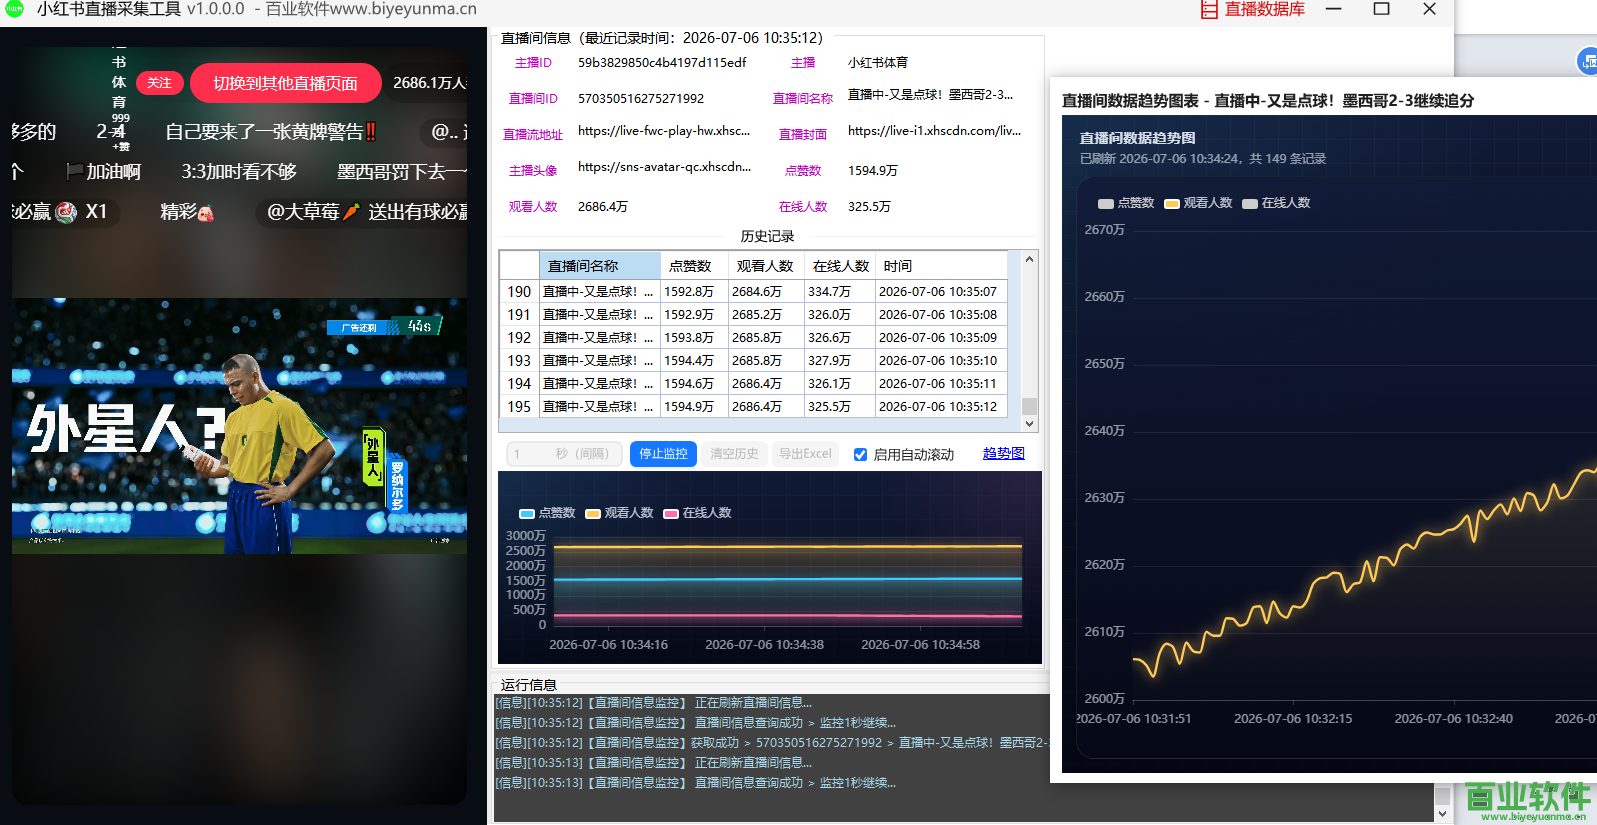Click the 主播 value 小红书体育
Screen dimensions: 1597x825
point(878,62)
